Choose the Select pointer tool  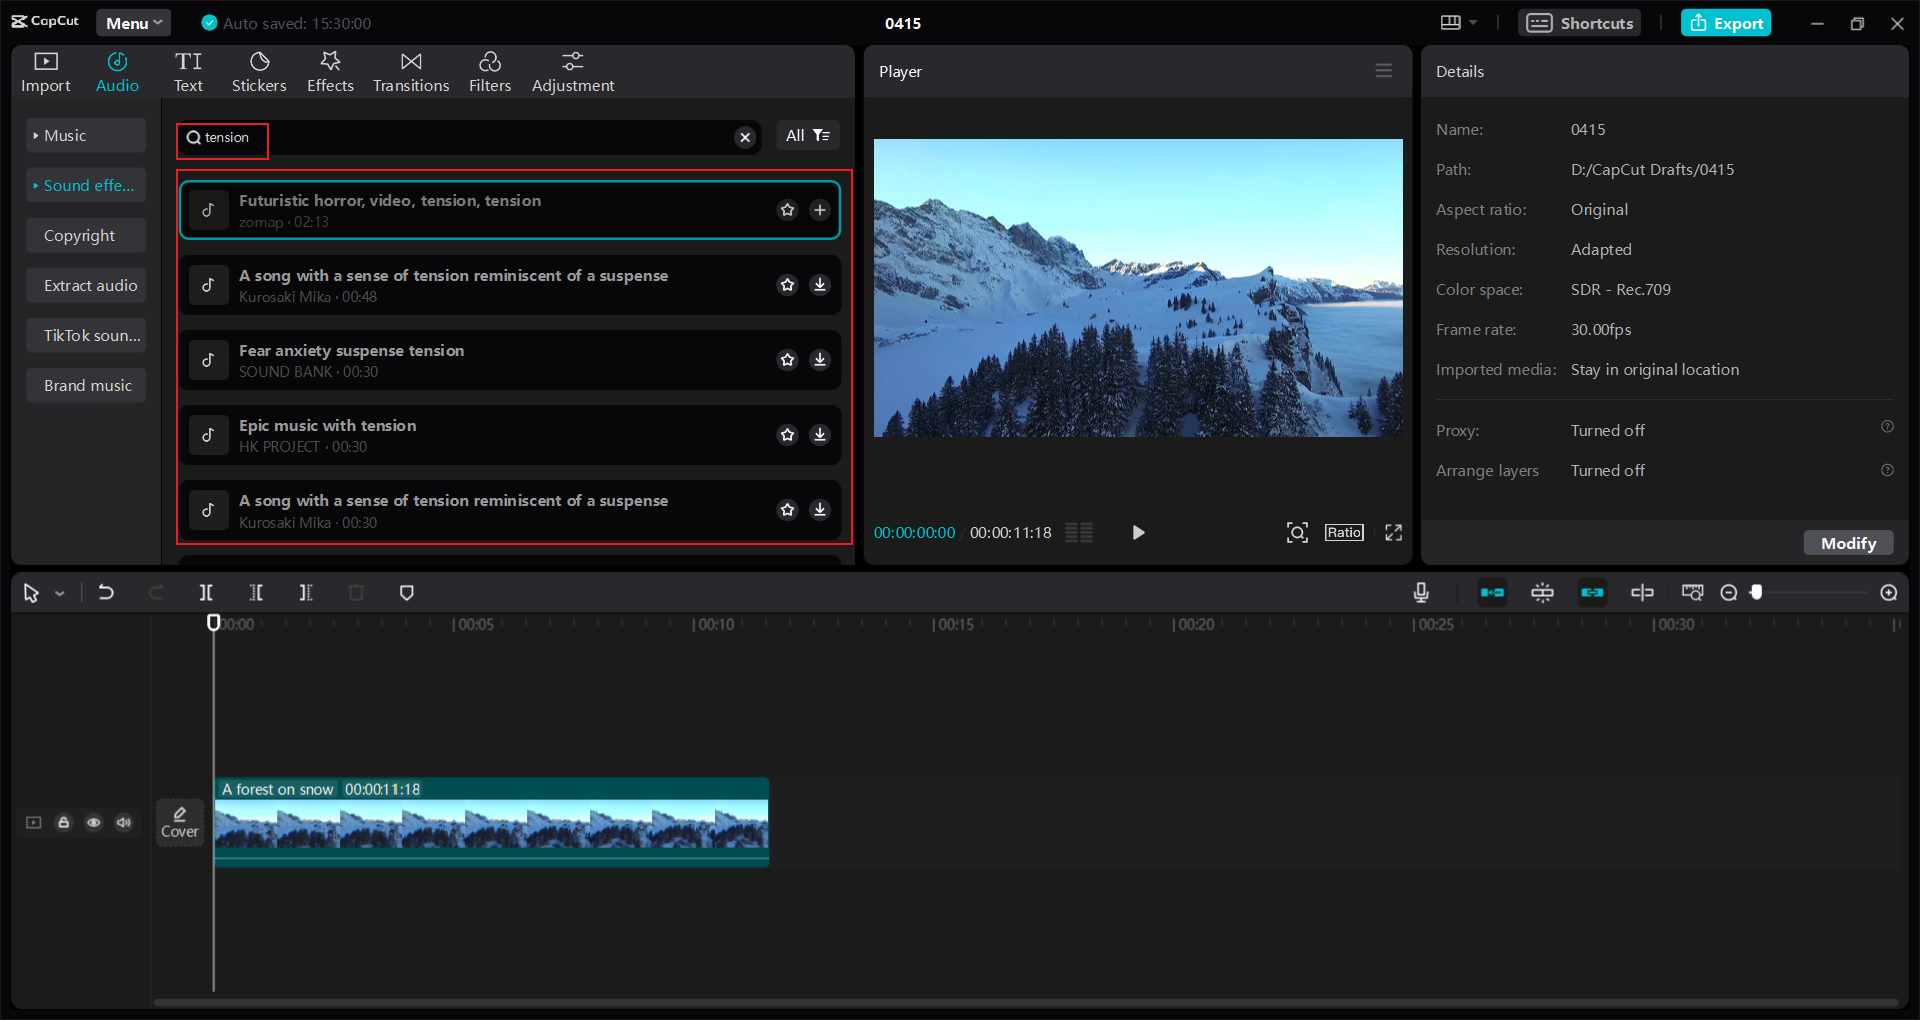pyautogui.click(x=31, y=593)
